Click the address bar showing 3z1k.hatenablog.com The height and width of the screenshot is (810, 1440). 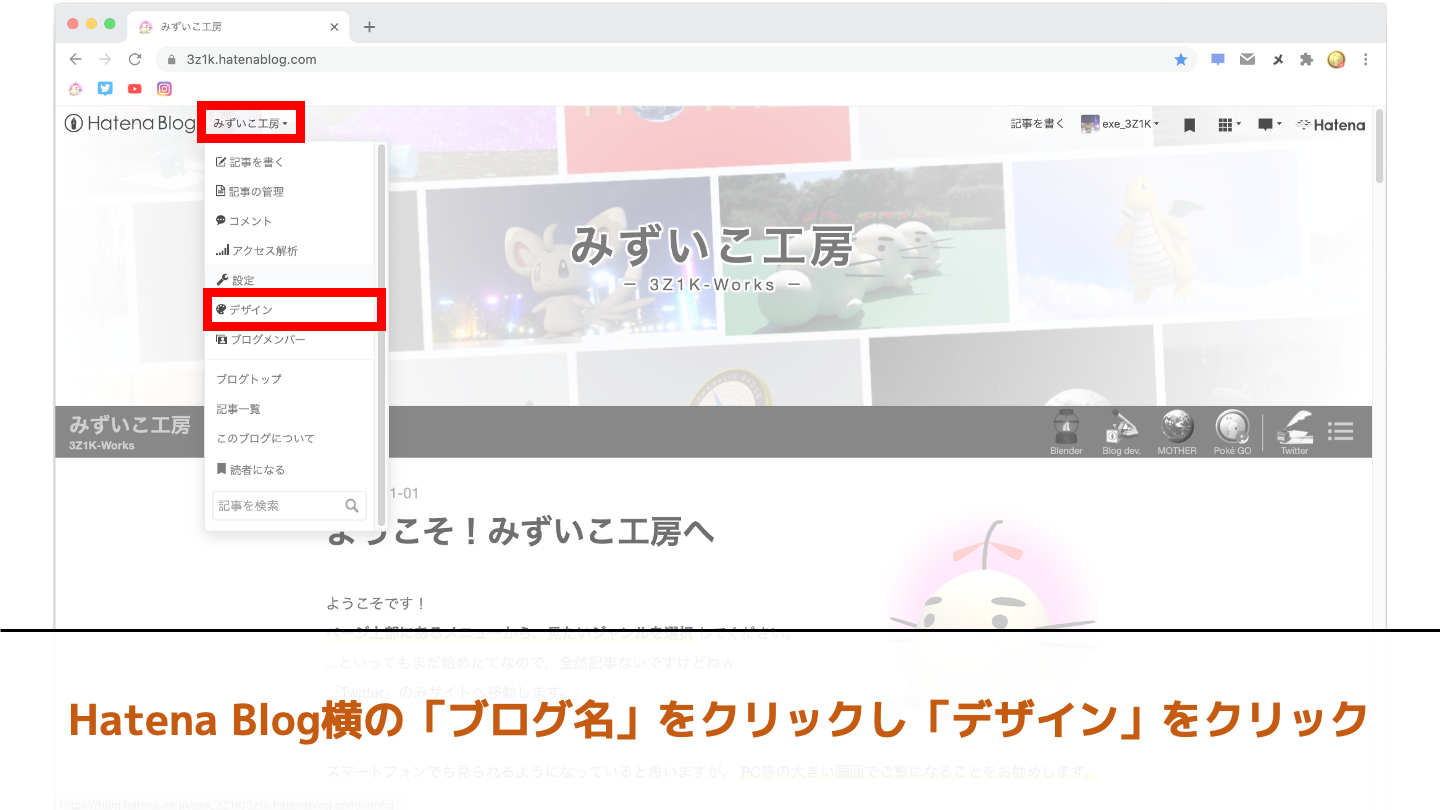tap(676, 59)
